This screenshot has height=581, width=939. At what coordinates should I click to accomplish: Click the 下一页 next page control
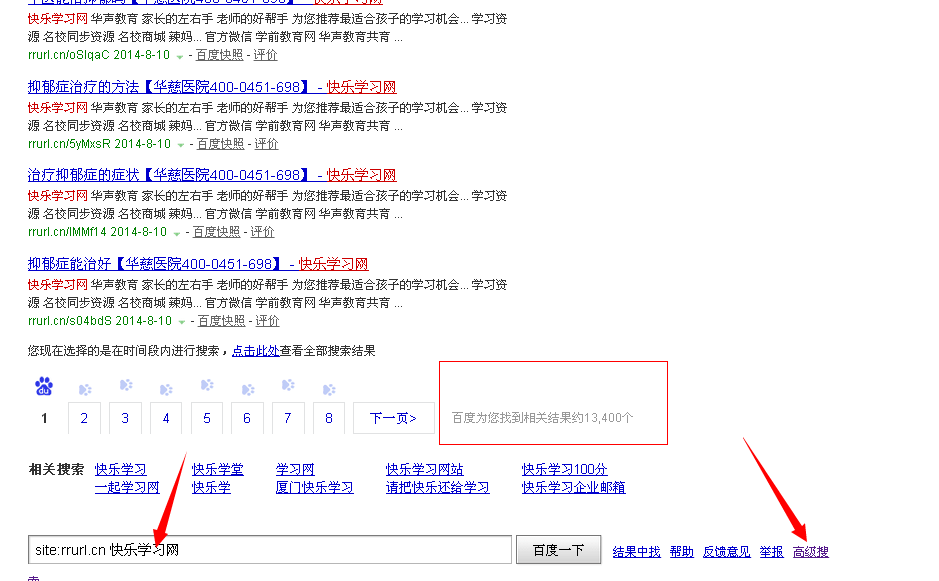pyautogui.click(x=393, y=418)
